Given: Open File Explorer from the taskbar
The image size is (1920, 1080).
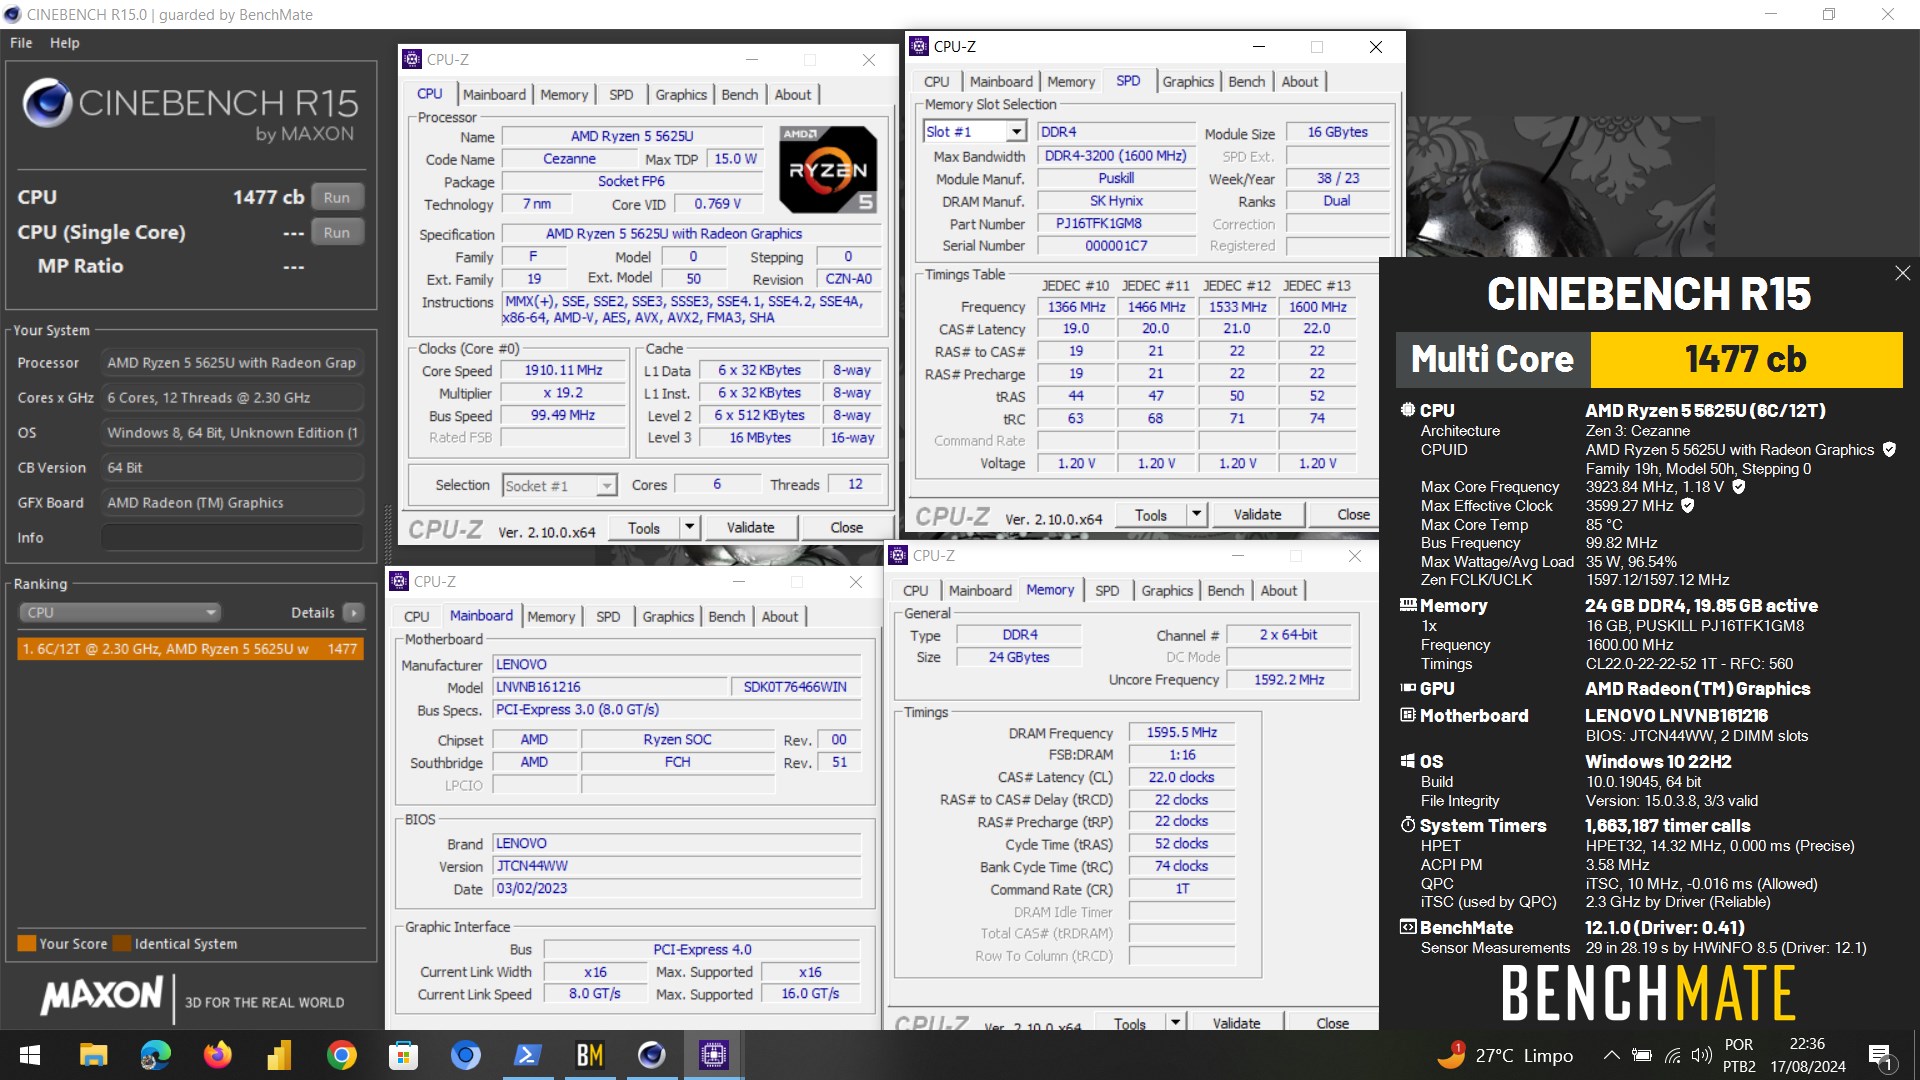Looking at the screenshot, I should (x=93, y=1055).
